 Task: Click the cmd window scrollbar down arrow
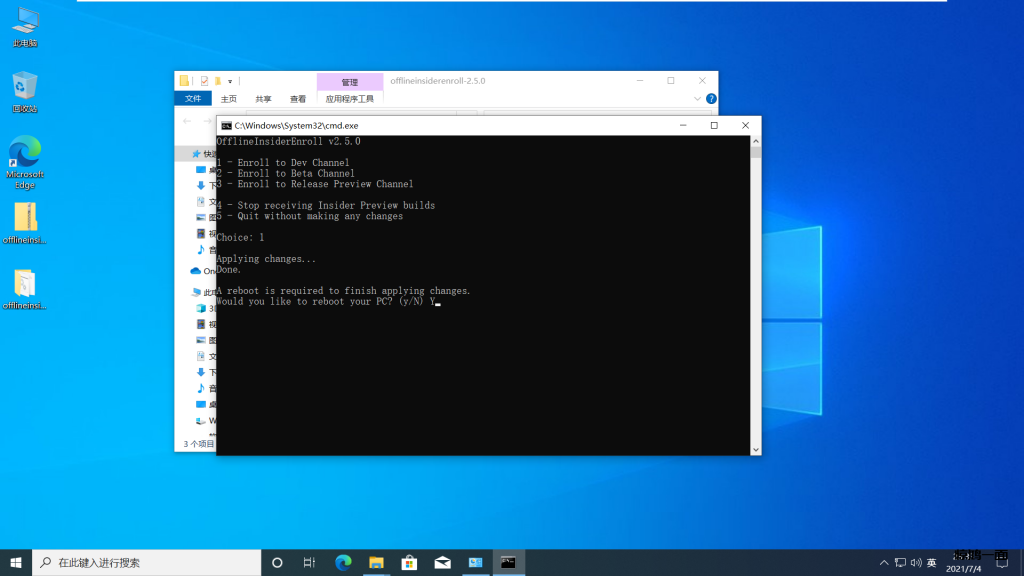click(x=755, y=450)
